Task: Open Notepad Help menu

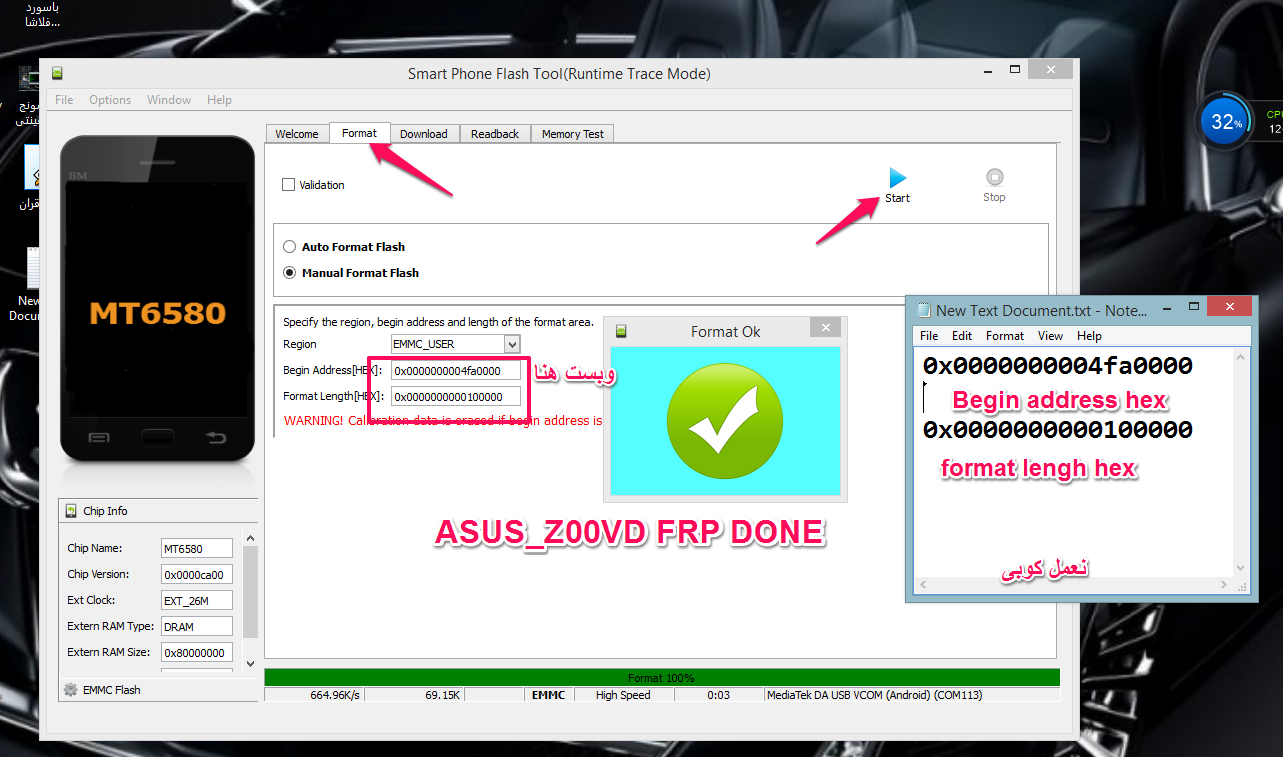Action: (1089, 336)
